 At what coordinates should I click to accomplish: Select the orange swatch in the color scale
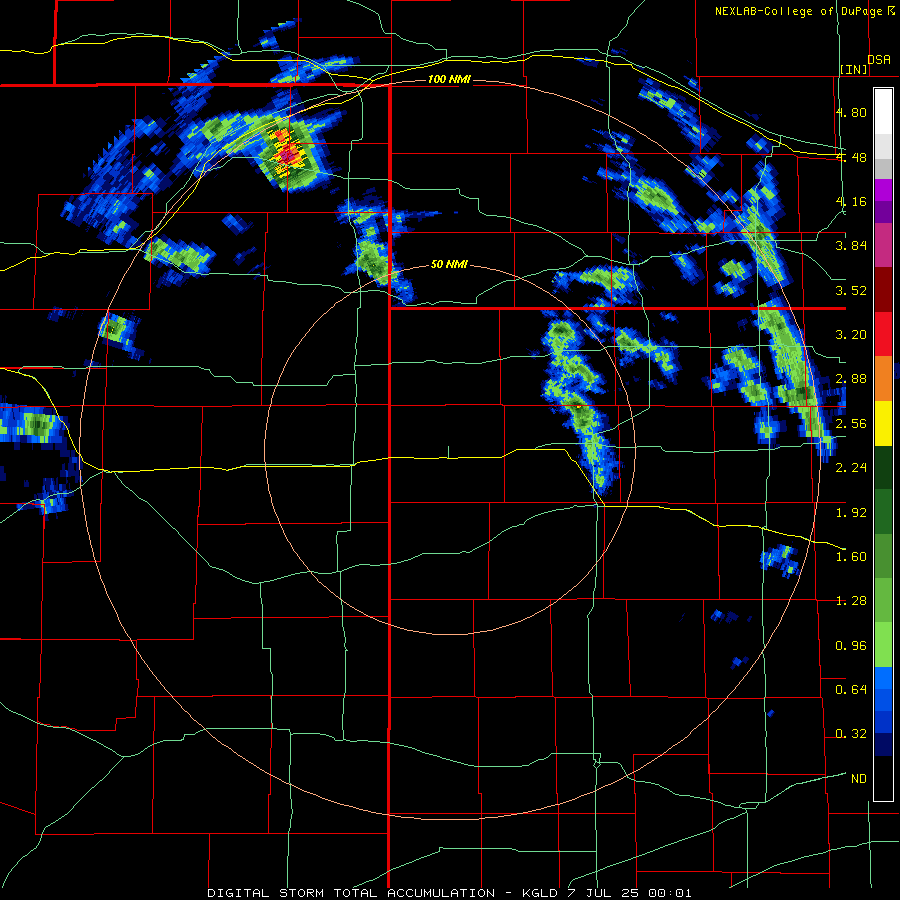tap(883, 379)
